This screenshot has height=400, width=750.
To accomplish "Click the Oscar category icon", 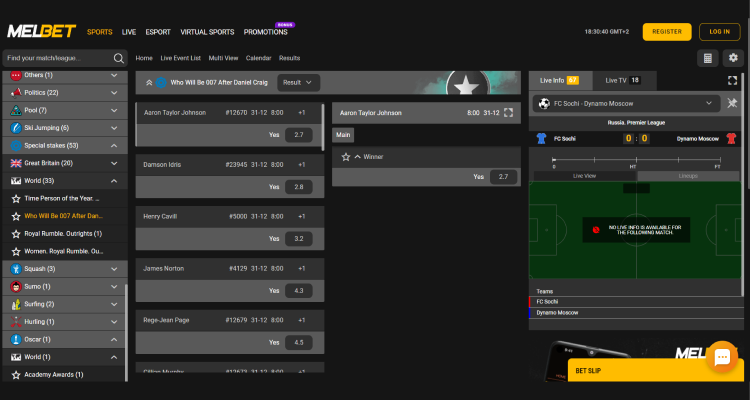I will click(16, 339).
